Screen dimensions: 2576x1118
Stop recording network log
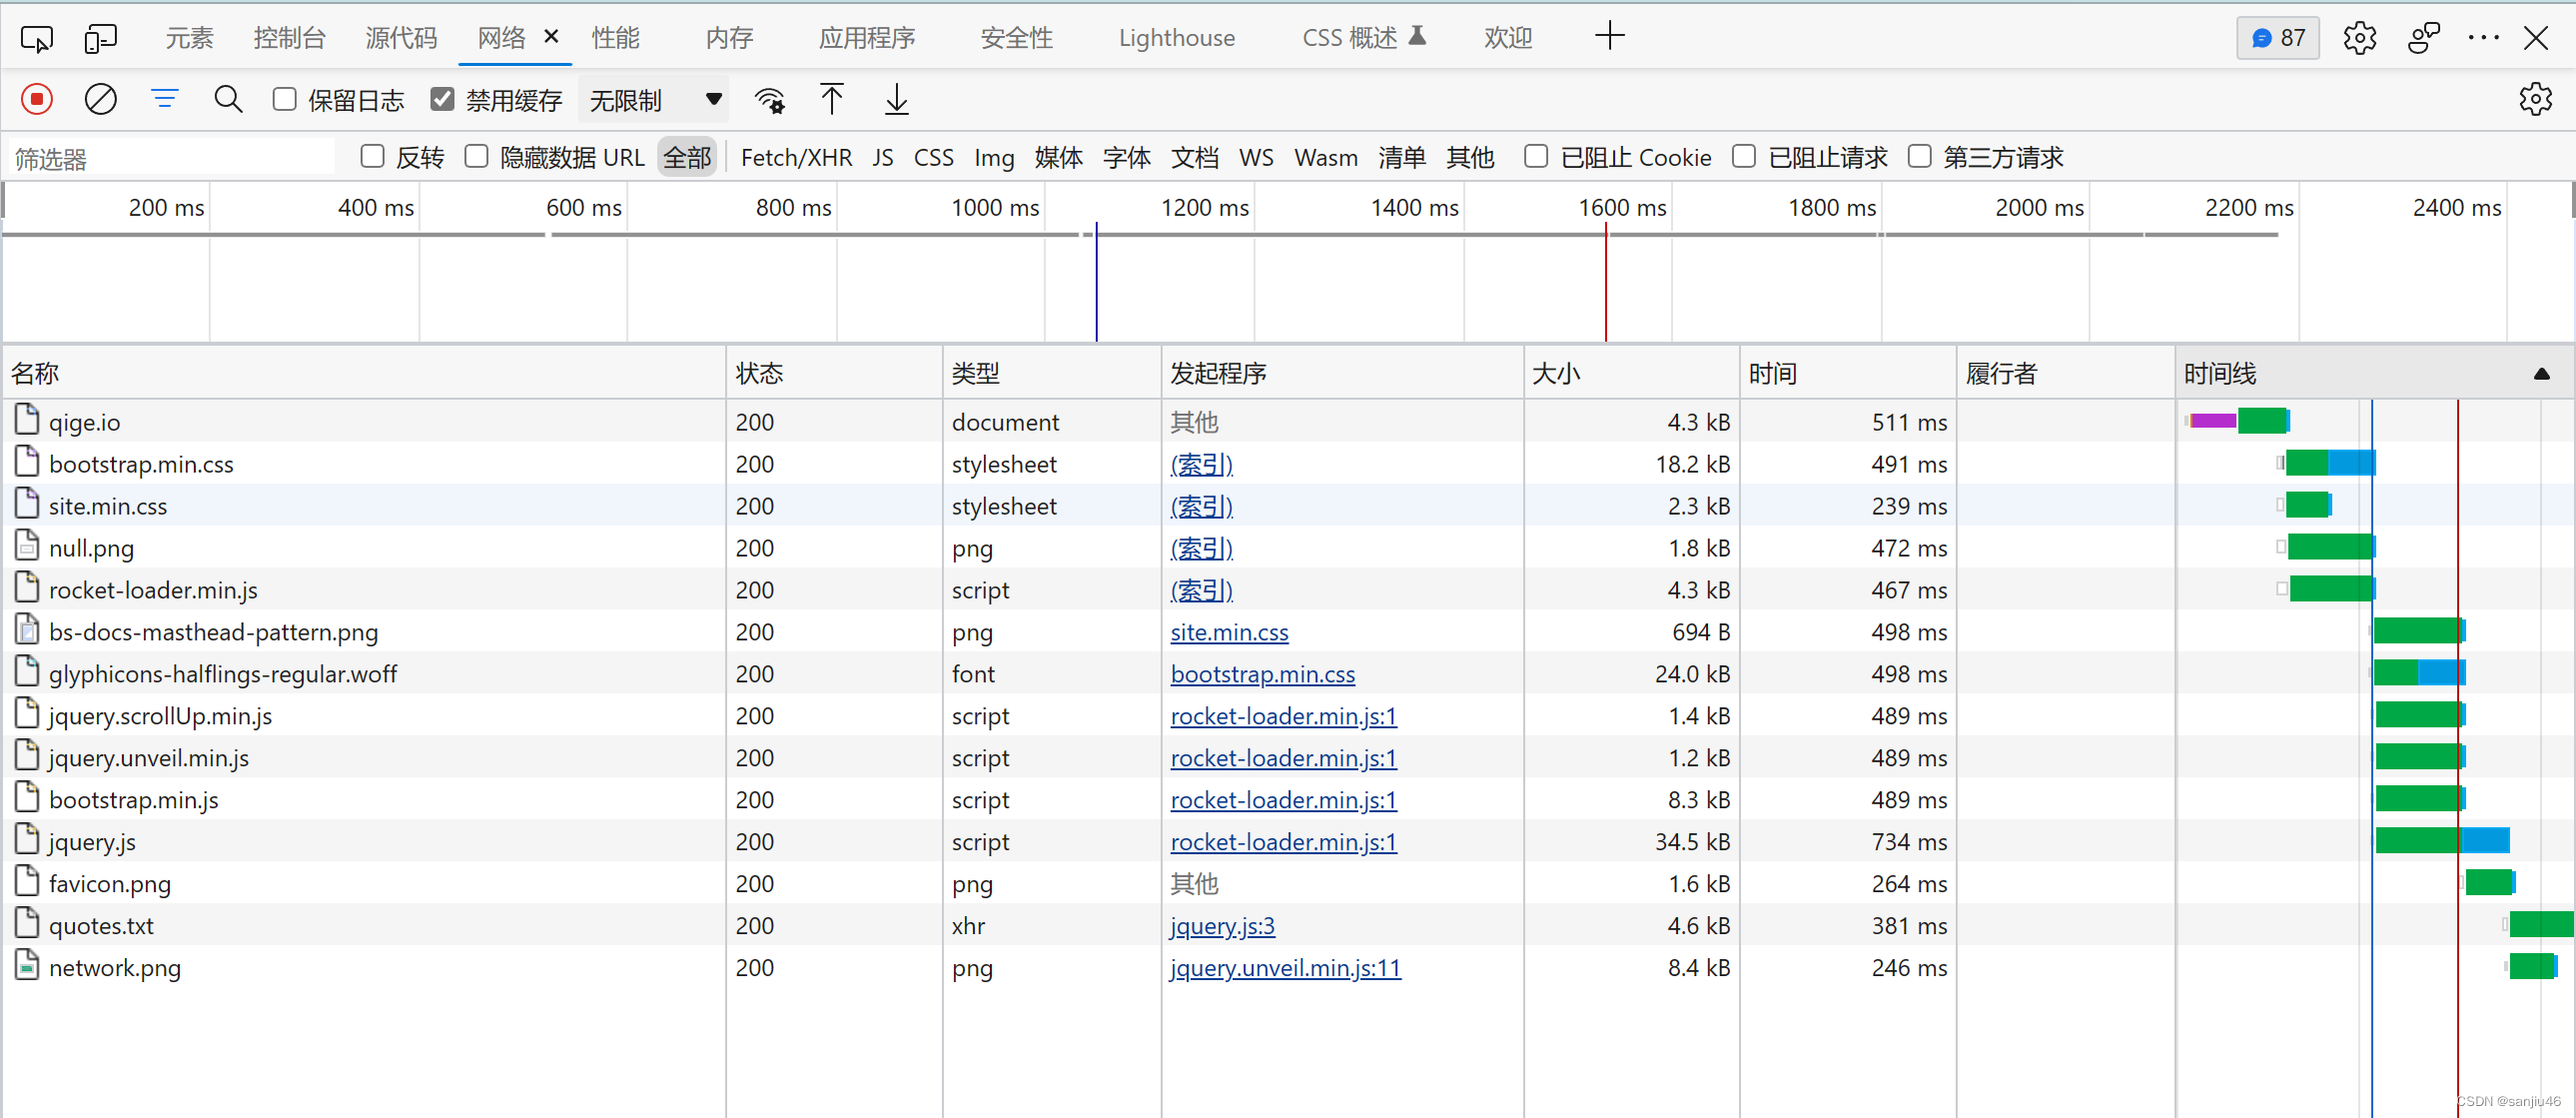[x=37, y=99]
